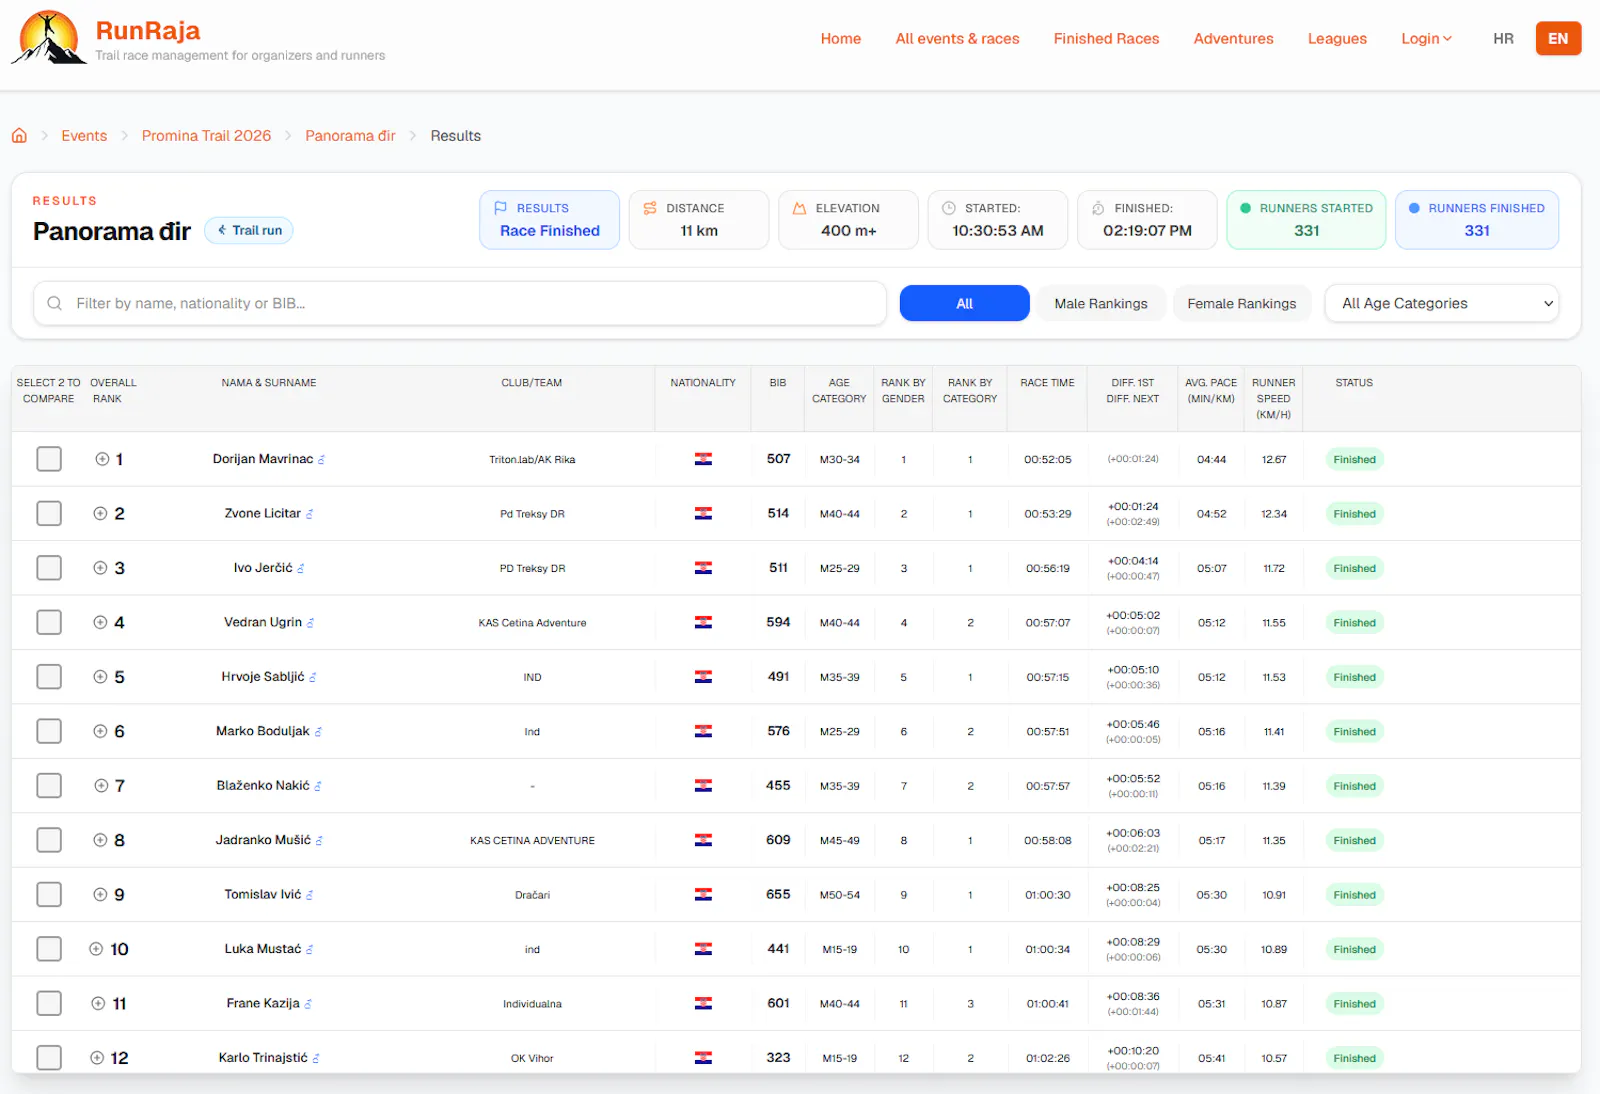Click the flag icon in Results card

pyautogui.click(x=500, y=208)
